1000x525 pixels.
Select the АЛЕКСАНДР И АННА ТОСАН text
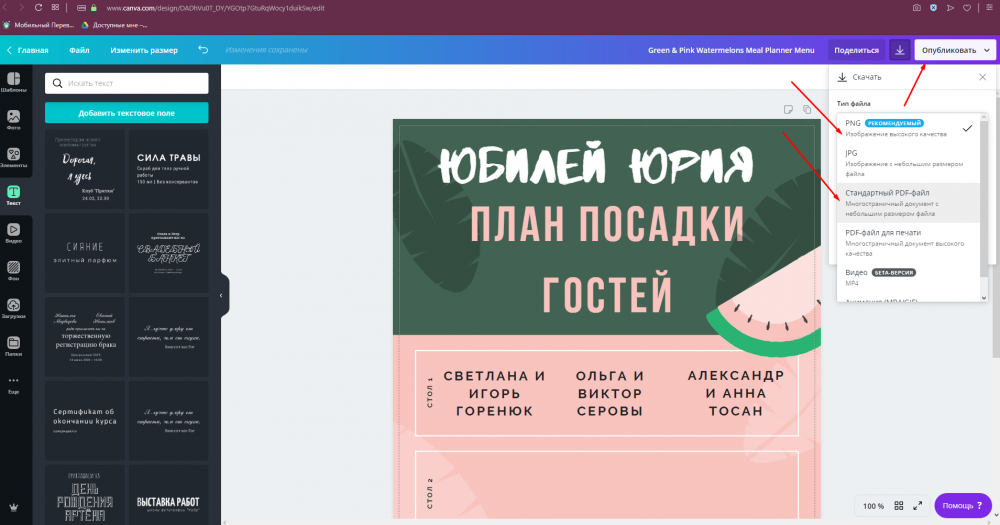[x=735, y=393]
